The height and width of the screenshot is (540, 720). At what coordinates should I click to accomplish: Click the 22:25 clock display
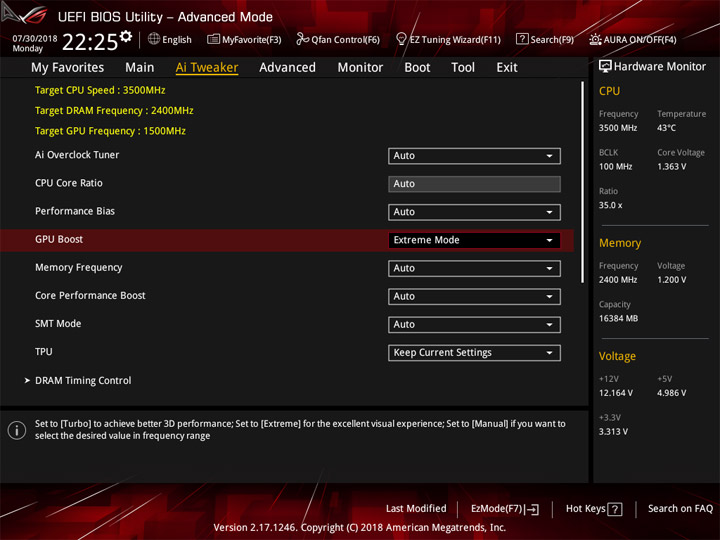pos(90,42)
